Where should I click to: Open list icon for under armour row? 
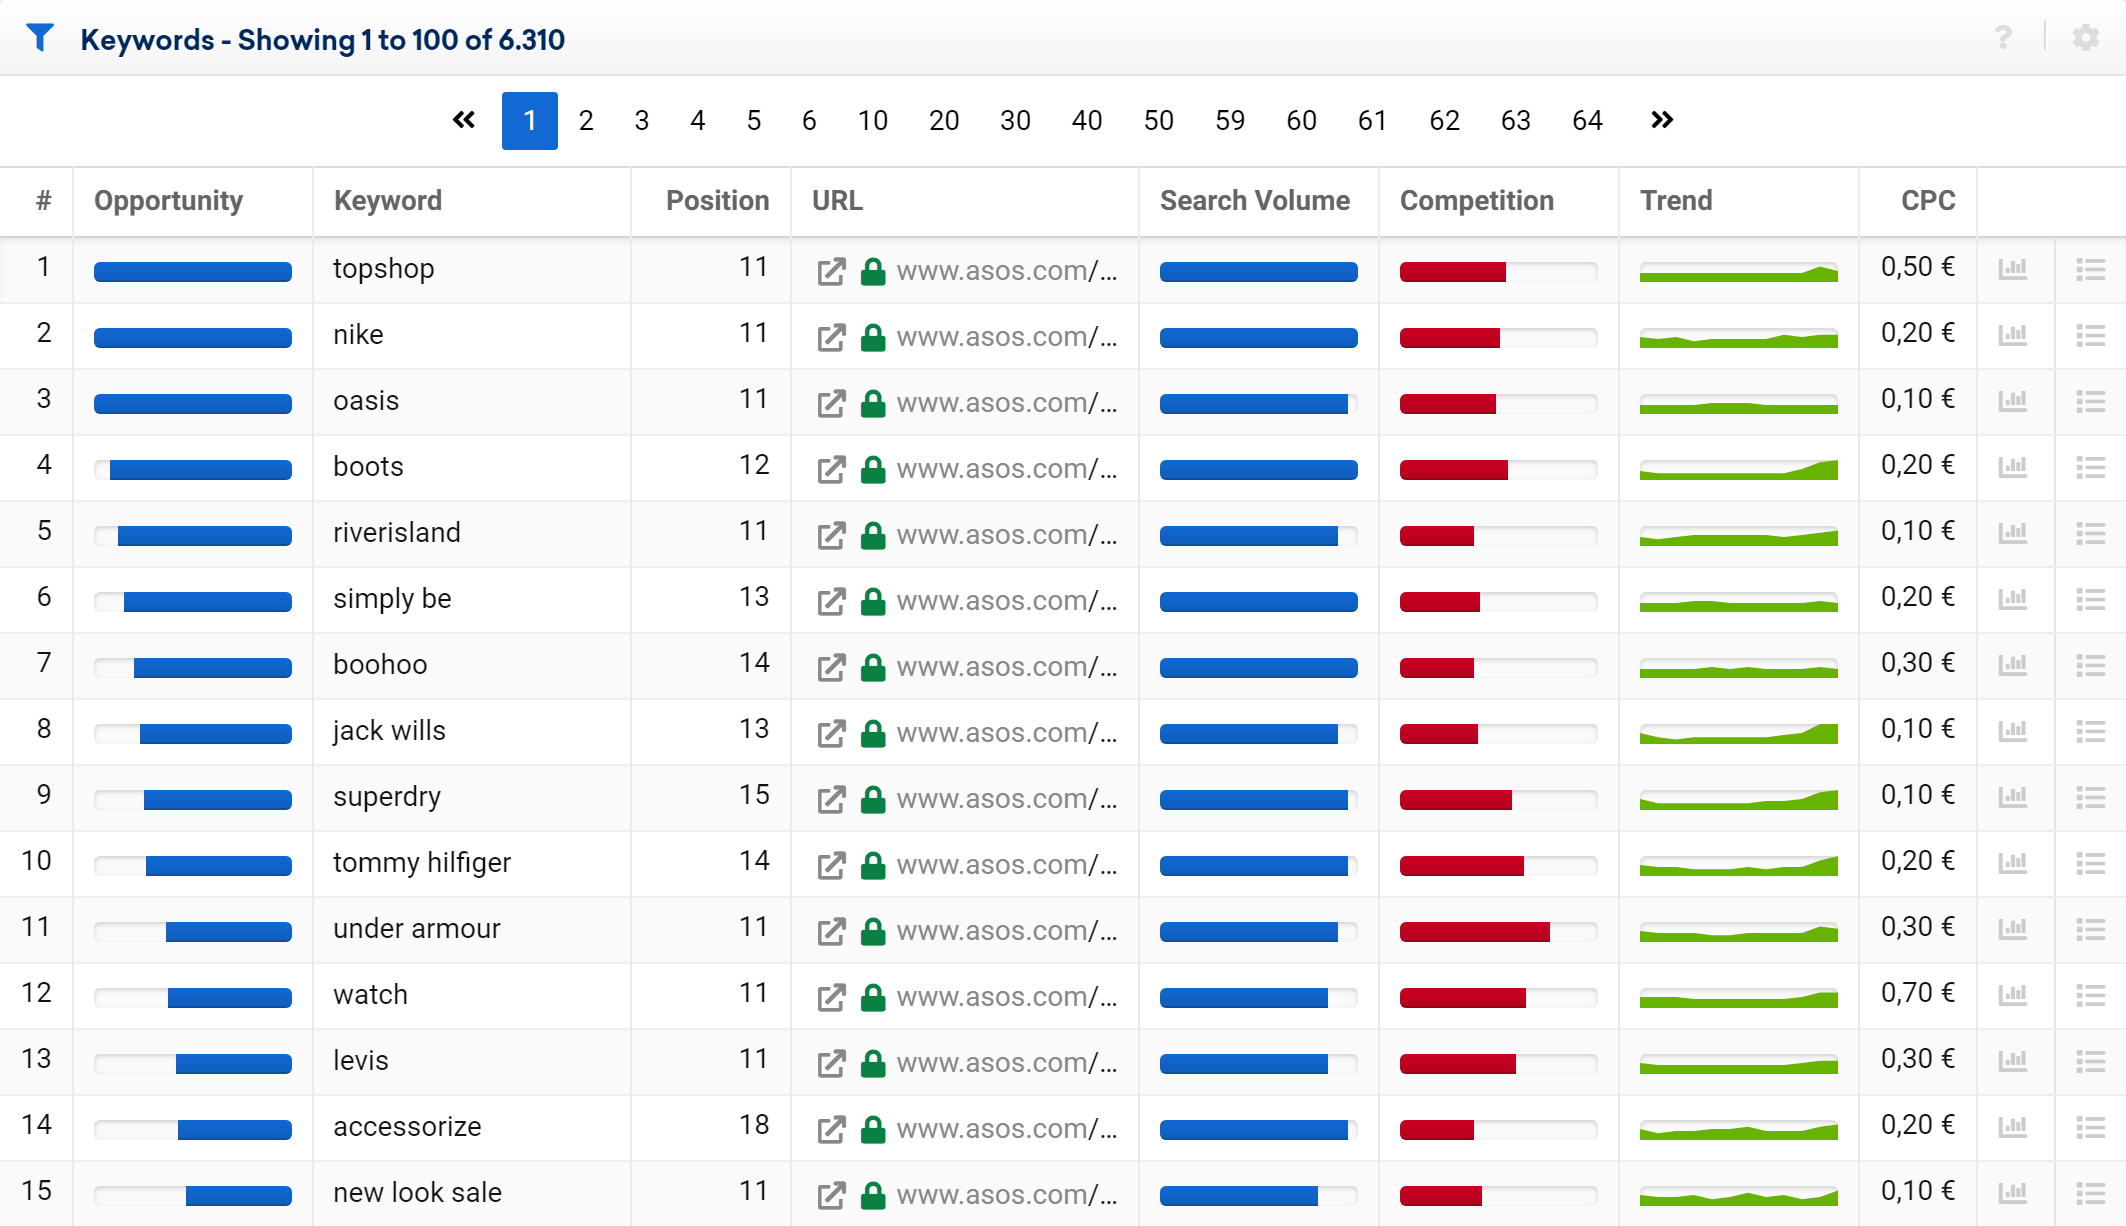point(2091,929)
